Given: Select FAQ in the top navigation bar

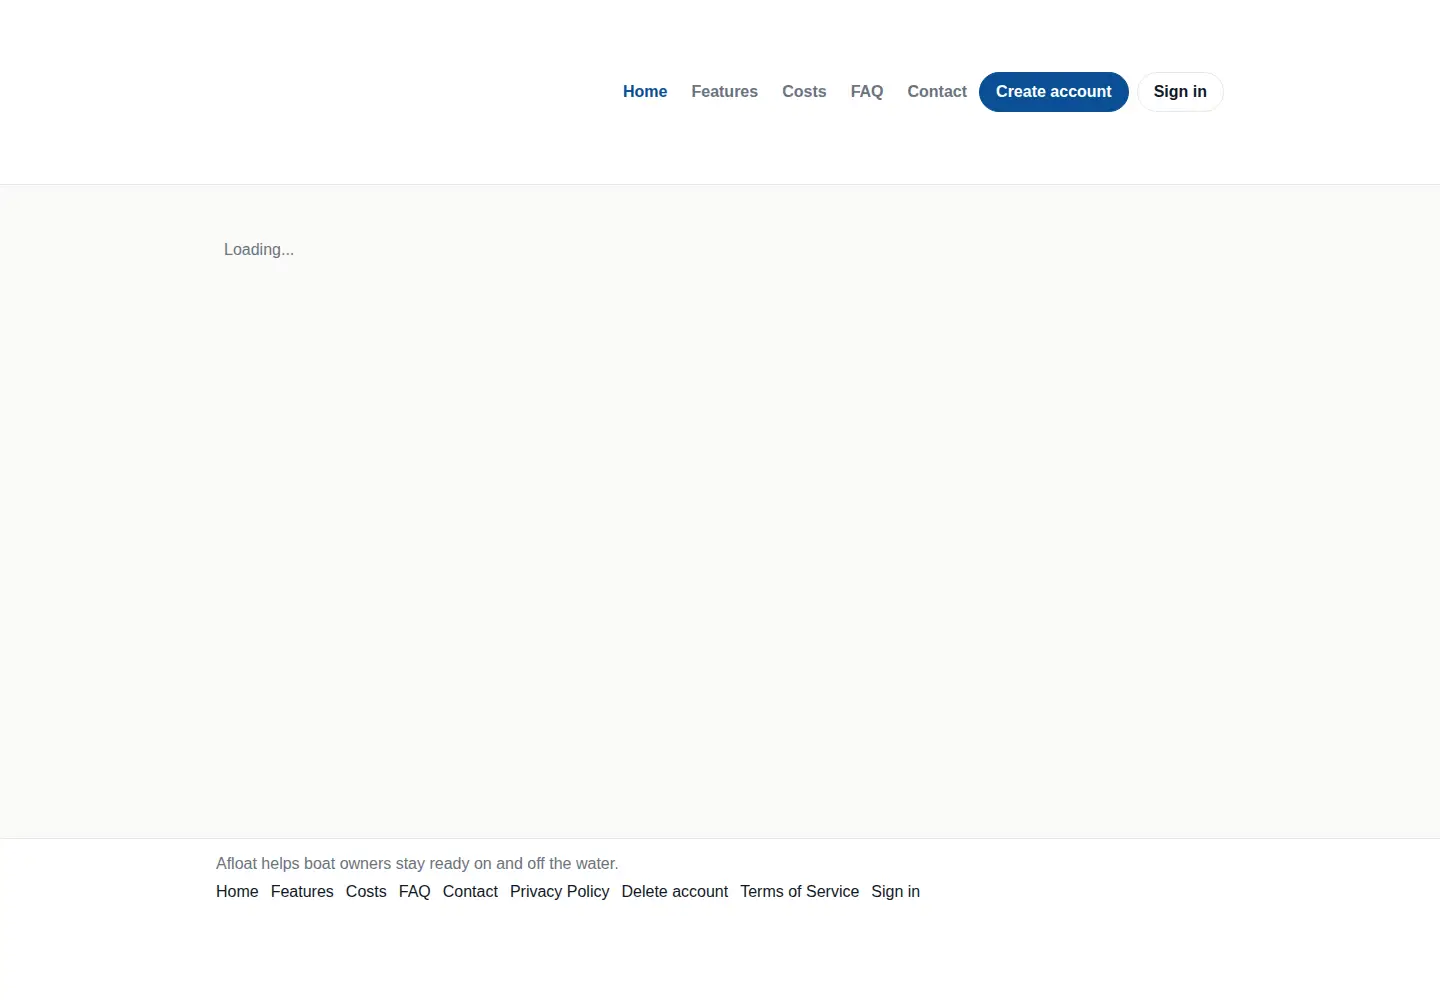Looking at the screenshot, I should tap(867, 92).
